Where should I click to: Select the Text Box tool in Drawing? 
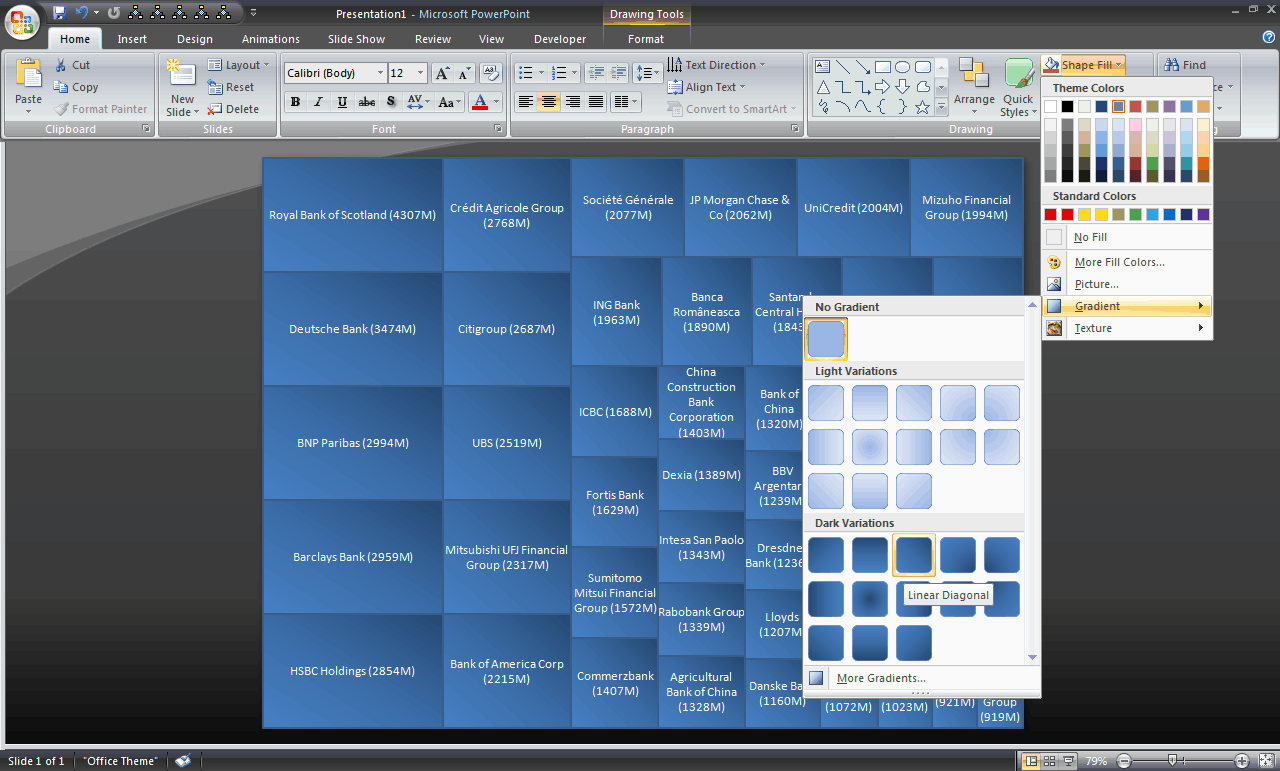coord(822,66)
